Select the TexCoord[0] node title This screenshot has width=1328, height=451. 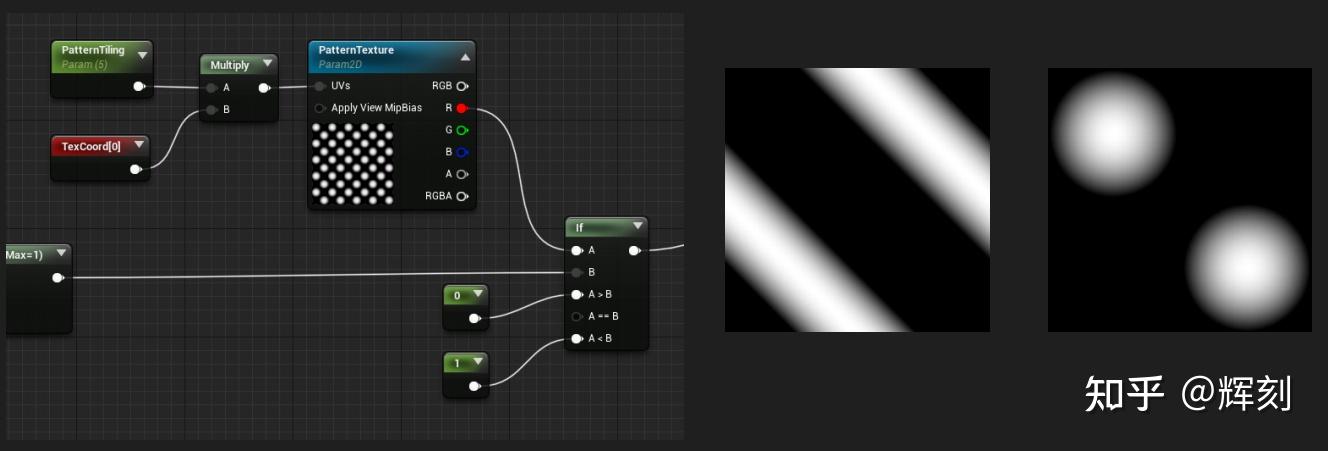pos(91,147)
